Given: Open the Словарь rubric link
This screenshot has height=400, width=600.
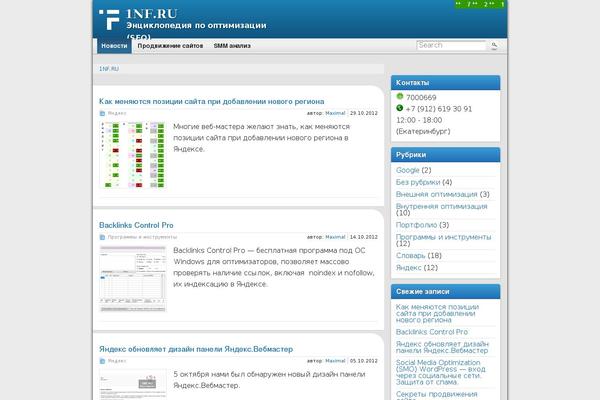Looking at the screenshot, I should tap(411, 256).
